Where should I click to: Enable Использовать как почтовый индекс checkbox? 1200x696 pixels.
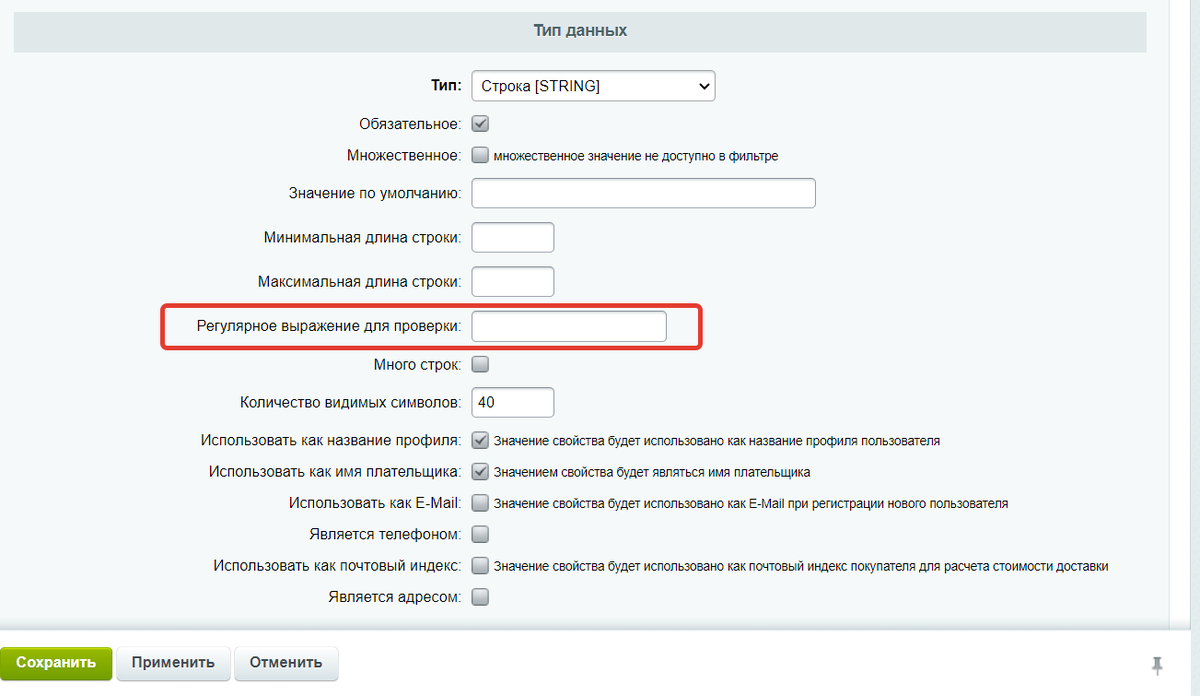(x=480, y=565)
